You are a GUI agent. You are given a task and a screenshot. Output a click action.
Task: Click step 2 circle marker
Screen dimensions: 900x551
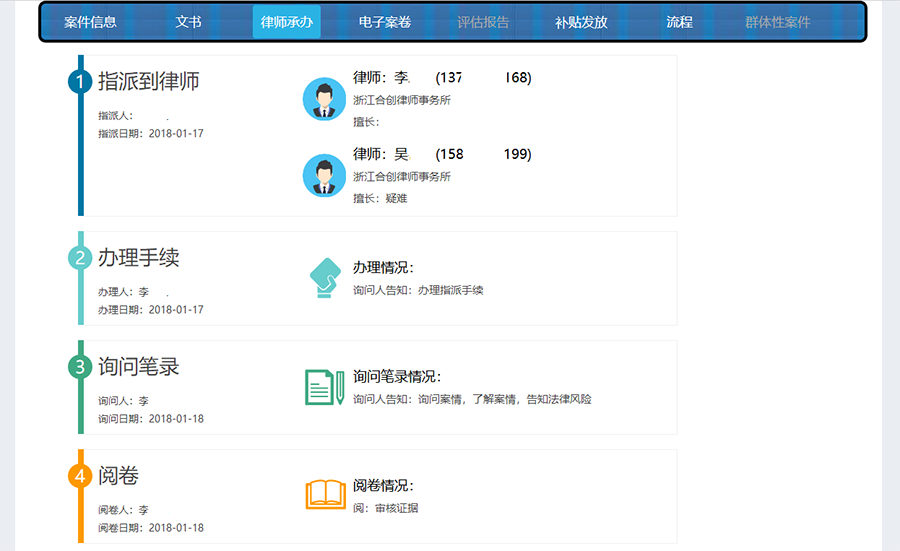pyautogui.click(x=80, y=258)
